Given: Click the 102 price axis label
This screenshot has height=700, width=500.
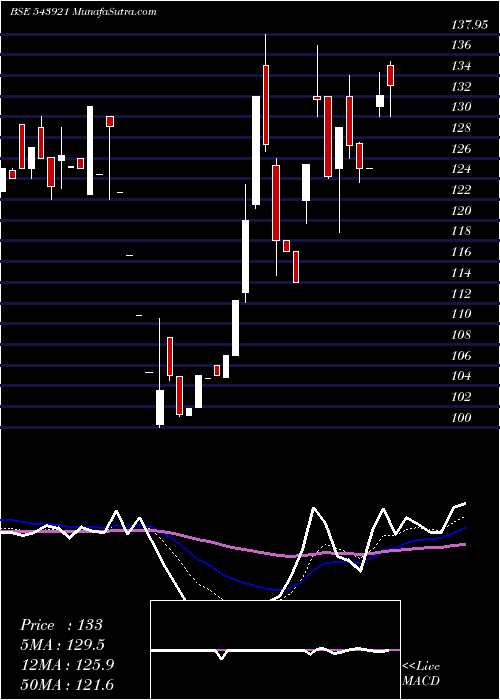Looking at the screenshot, I should coord(461,396).
